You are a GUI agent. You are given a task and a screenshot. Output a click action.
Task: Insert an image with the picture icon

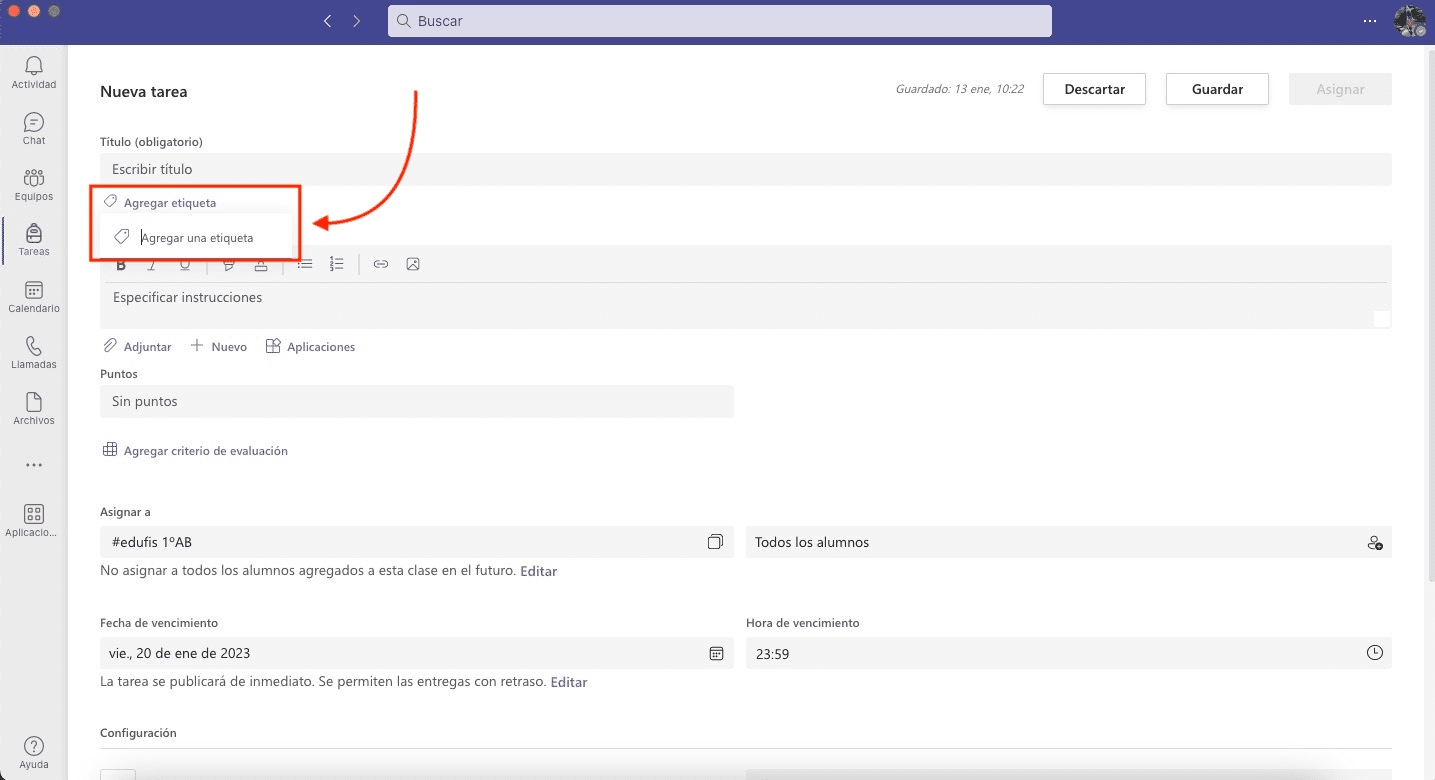point(413,264)
